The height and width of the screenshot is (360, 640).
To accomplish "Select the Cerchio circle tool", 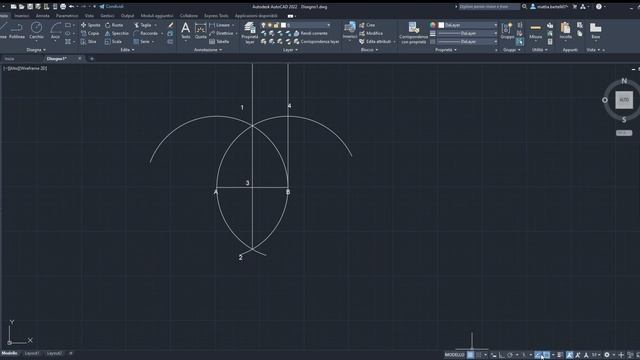I will coord(36,31).
